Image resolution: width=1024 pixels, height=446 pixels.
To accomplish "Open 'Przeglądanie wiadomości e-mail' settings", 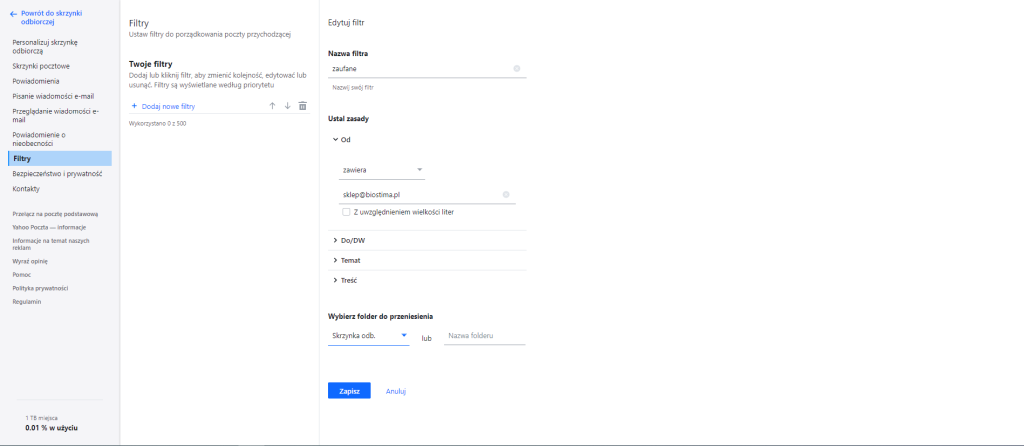I will [x=56, y=116].
